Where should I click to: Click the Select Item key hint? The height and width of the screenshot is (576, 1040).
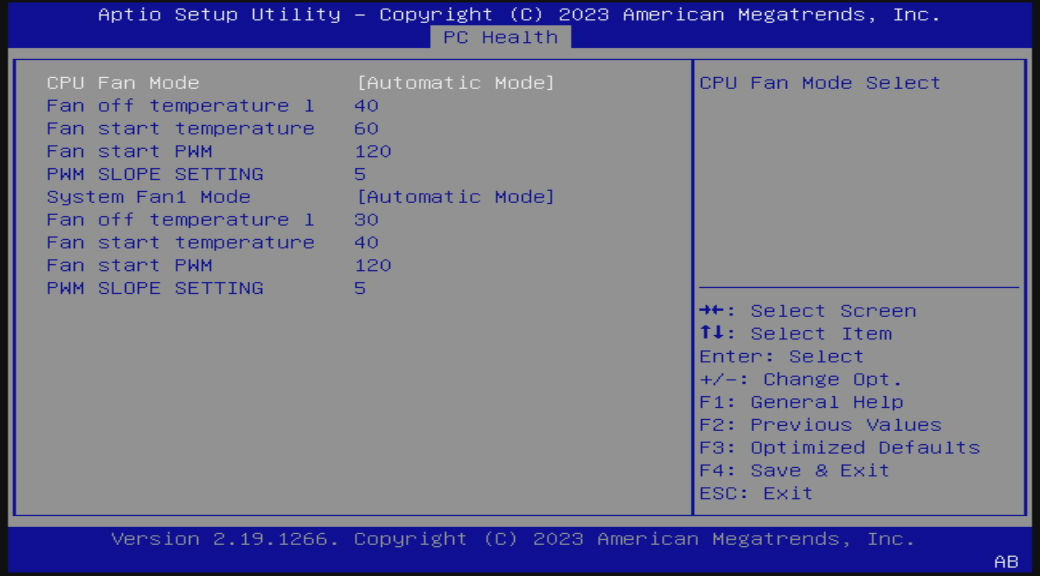tap(795, 334)
